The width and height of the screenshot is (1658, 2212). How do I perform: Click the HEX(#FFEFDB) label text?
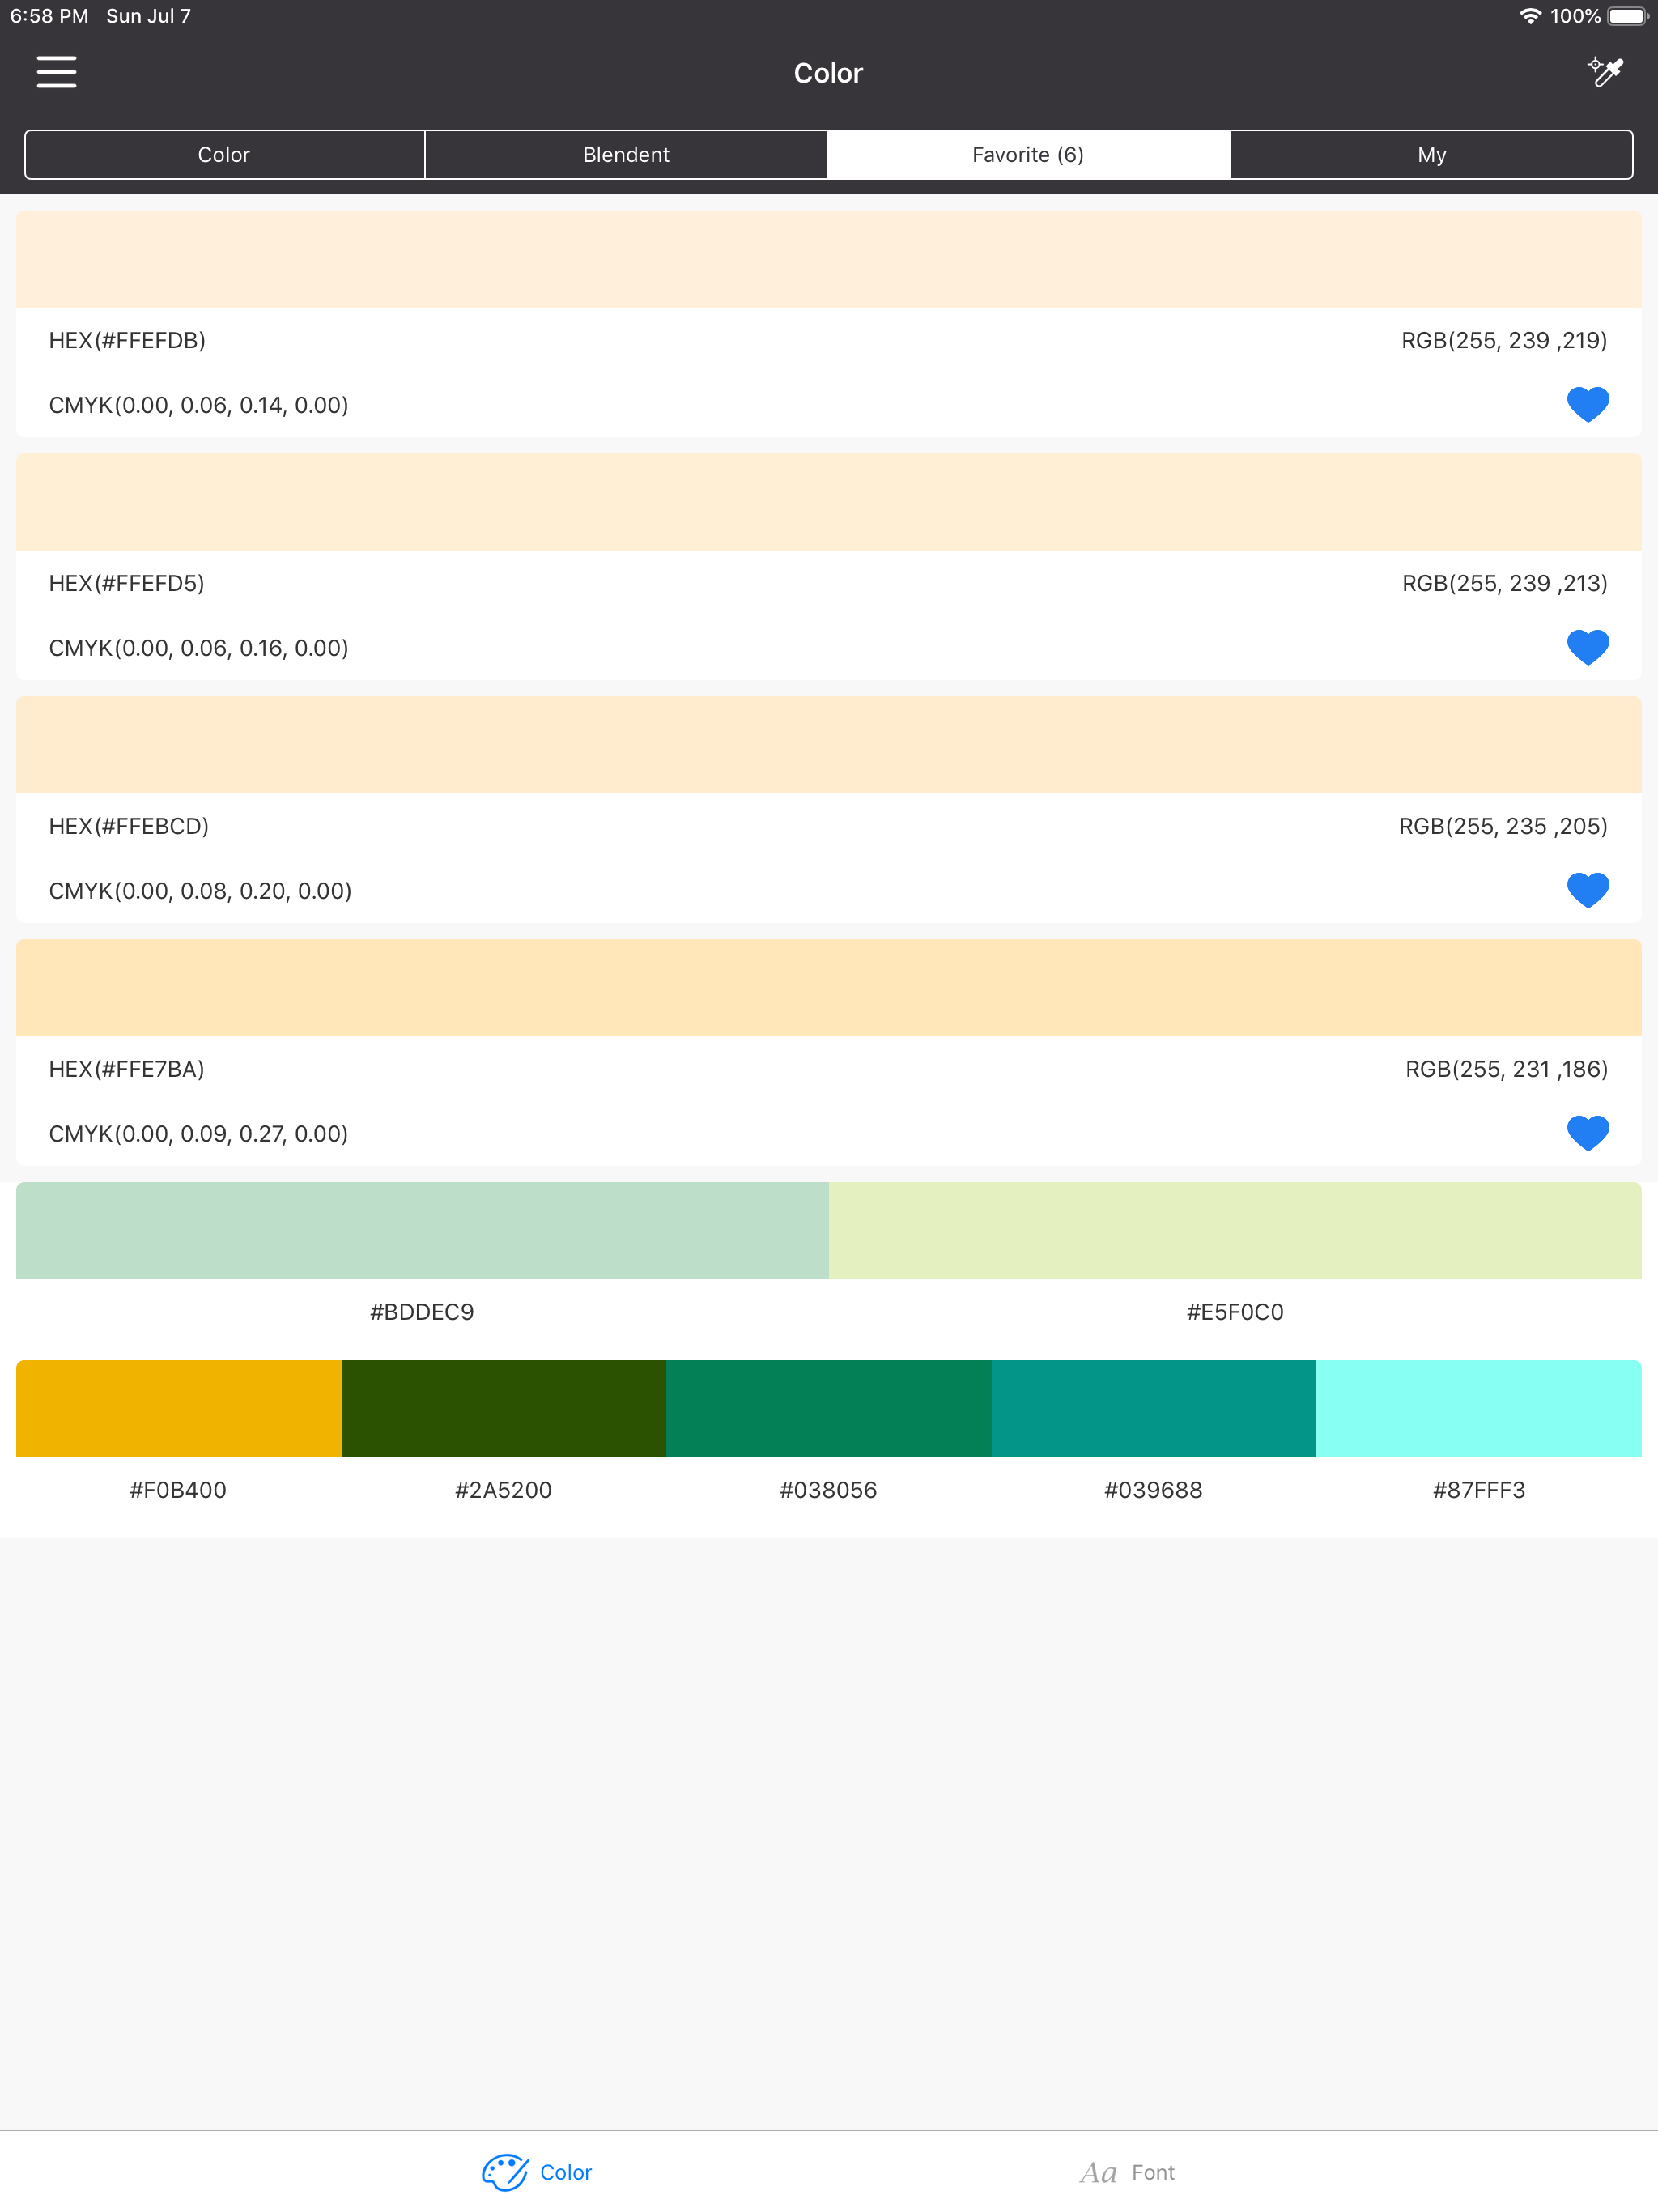tap(128, 340)
